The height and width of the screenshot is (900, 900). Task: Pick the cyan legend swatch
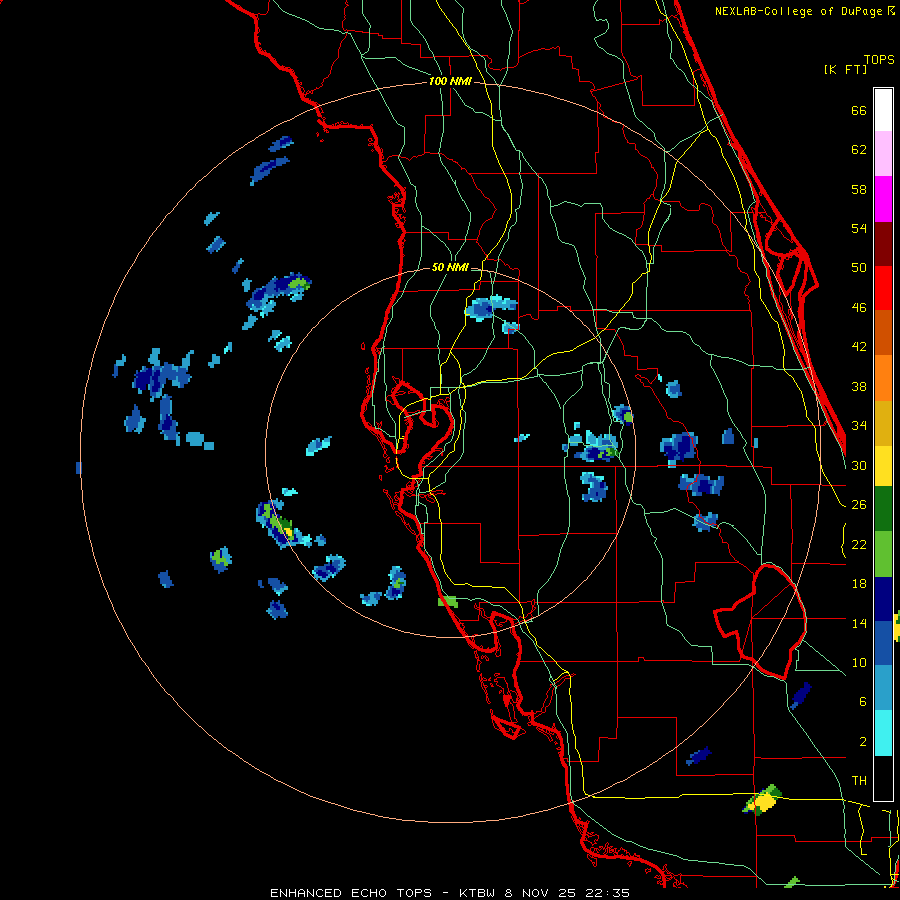point(883,733)
